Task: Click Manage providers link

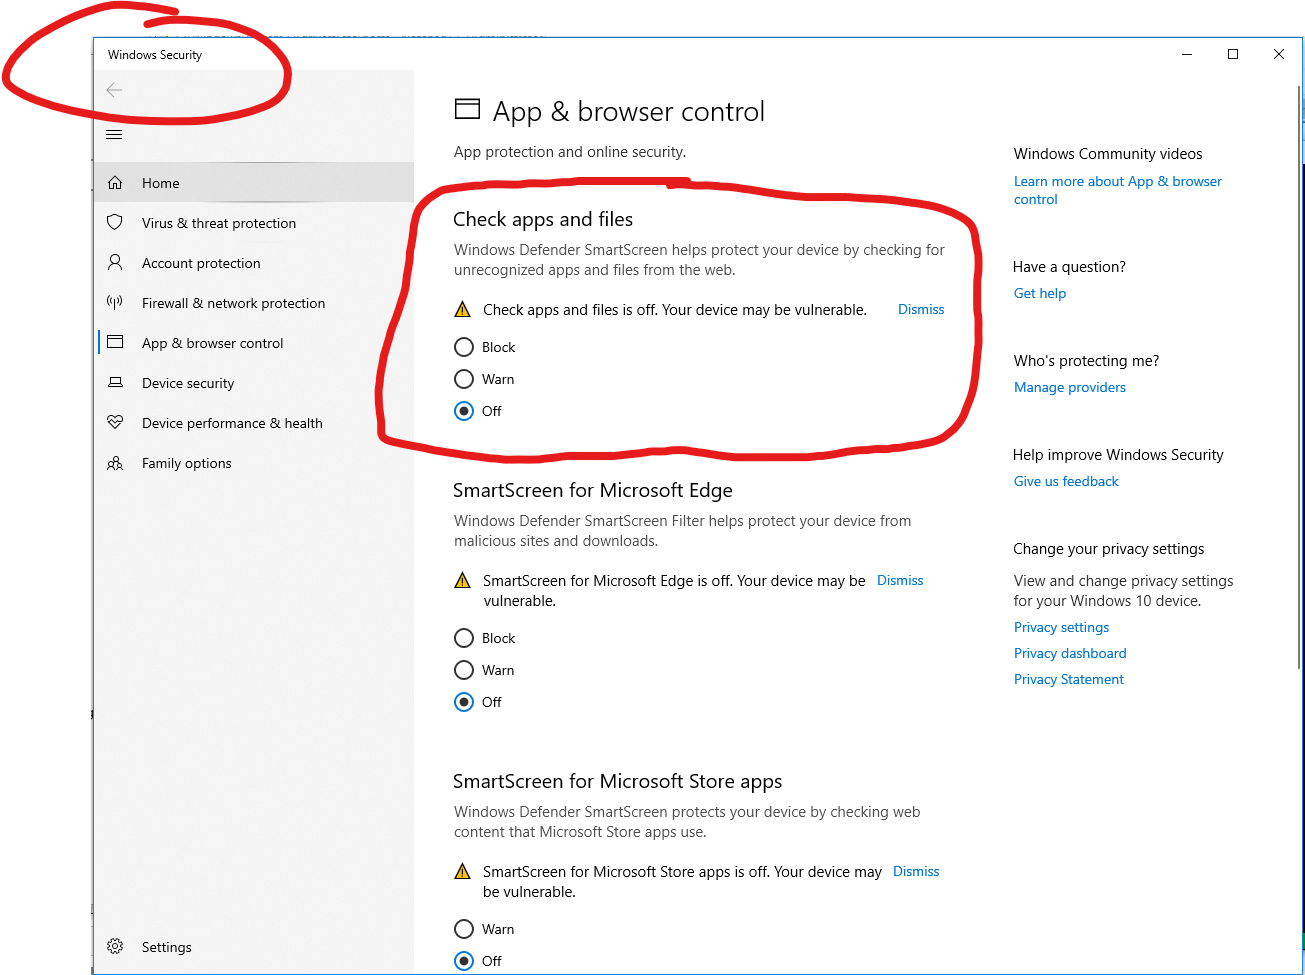Action: pyautogui.click(x=1070, y=387)
